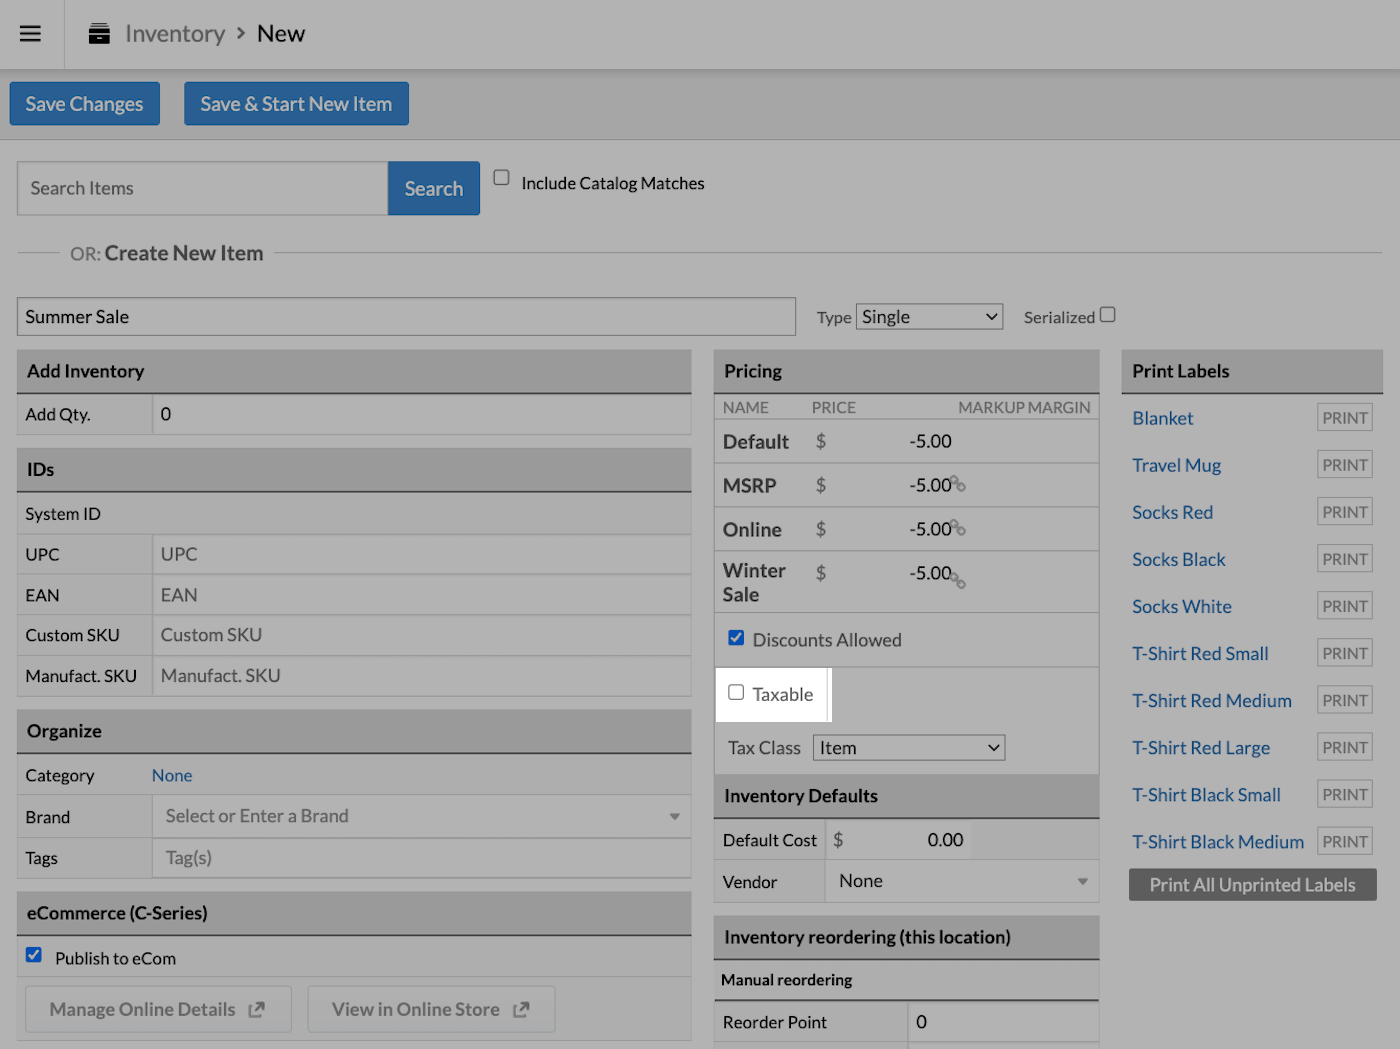The image size is (1400, 1049).
Task: Click the external link icon on View in Online Store
Action: pyautogui.click(x=521, y=1010)
